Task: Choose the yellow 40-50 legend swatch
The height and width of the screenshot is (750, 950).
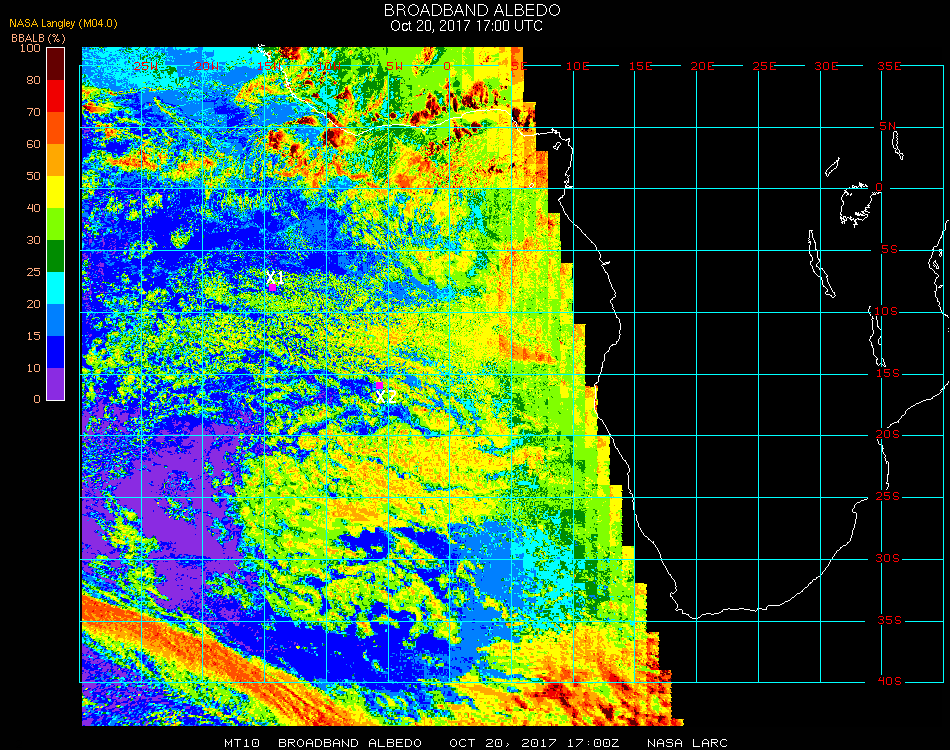Action: tap(55, 192)
